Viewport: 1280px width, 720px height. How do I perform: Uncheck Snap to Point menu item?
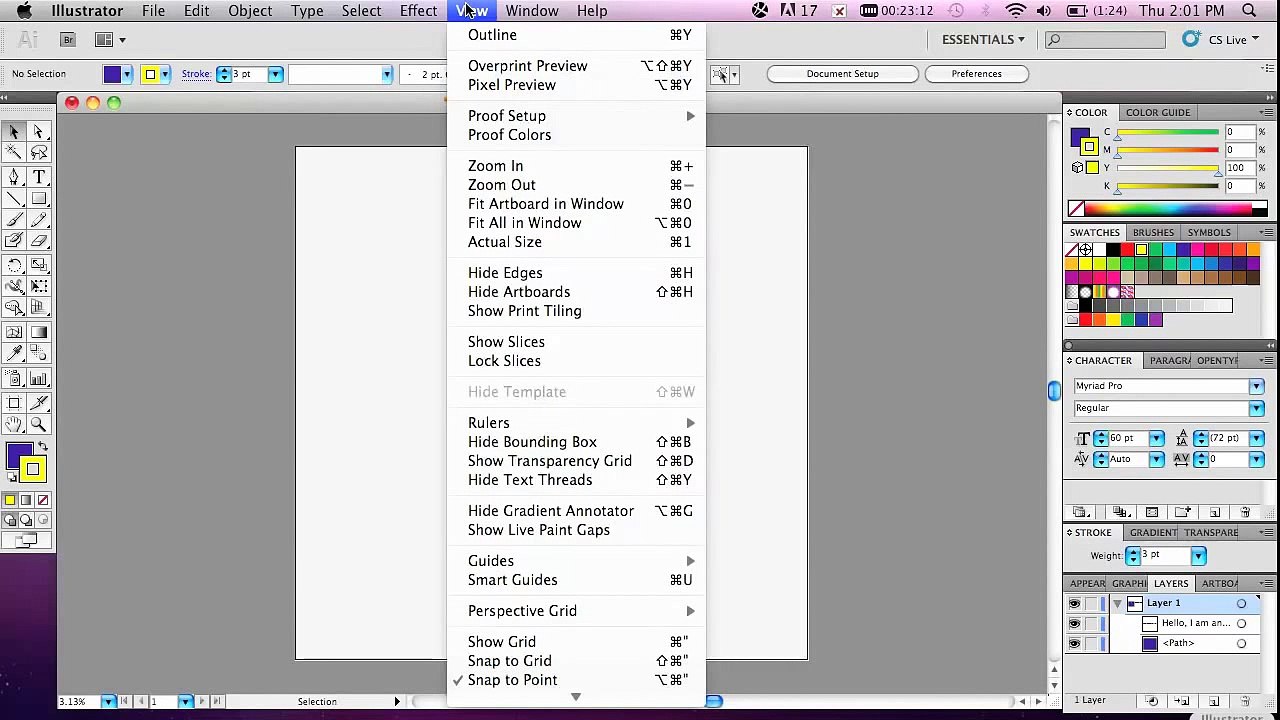(576, 680)
